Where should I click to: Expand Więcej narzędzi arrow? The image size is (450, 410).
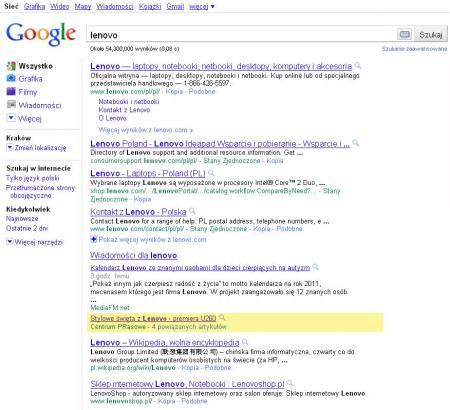point(9,242)
